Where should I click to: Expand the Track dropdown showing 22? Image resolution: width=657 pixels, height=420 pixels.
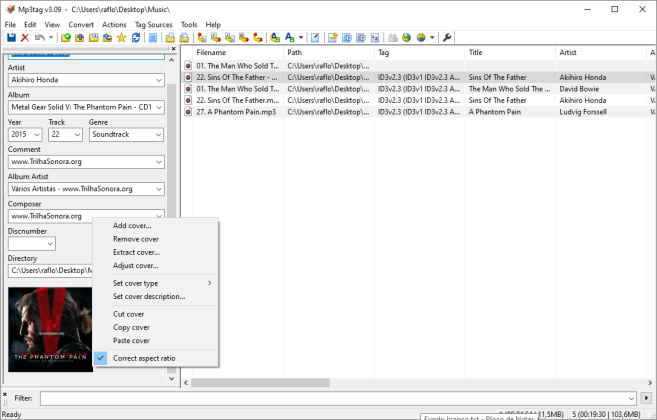77,135
